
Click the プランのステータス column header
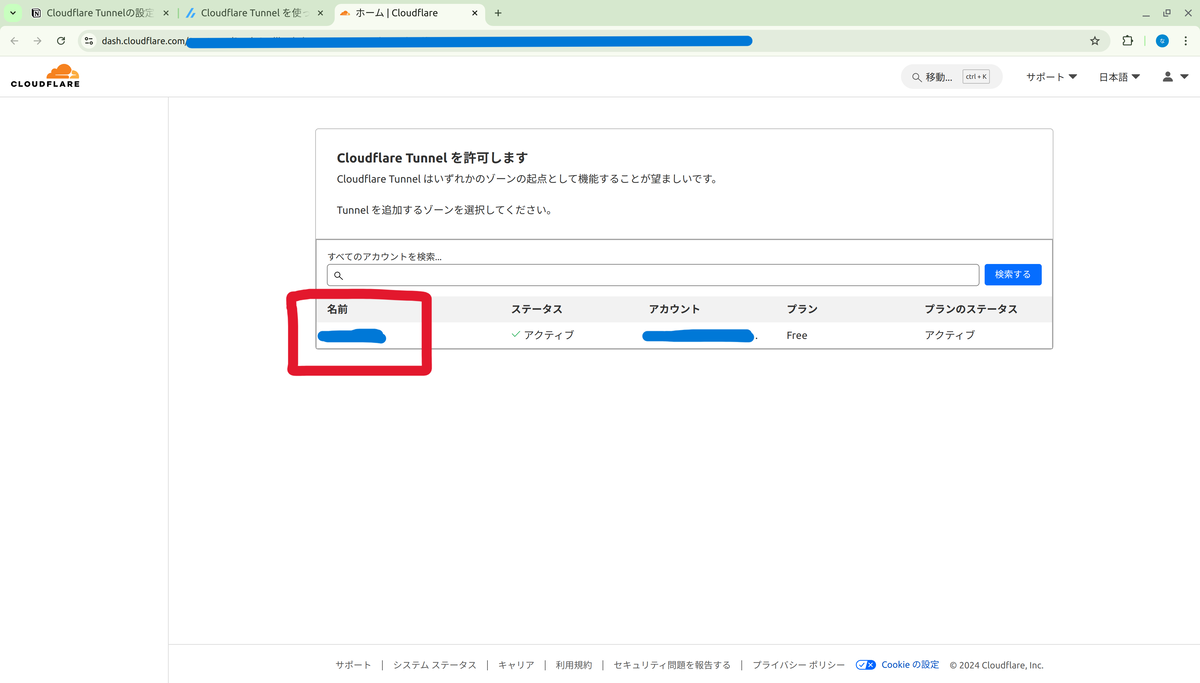(970, 309)
